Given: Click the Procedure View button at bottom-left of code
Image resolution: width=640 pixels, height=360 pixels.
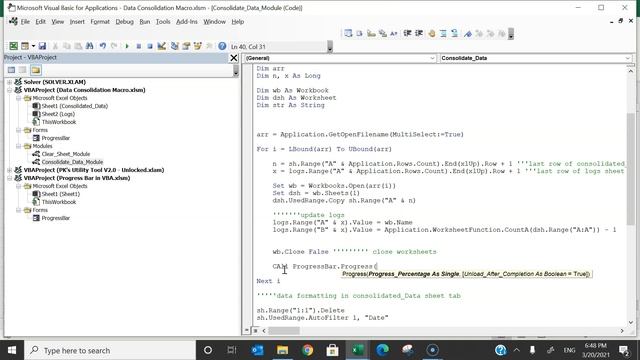Looking at the screenshot, I should (247, 331).
